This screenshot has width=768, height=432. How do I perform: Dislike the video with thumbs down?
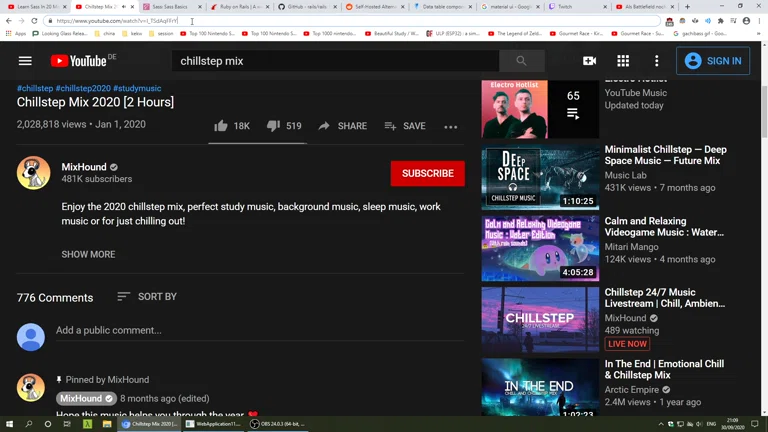tap(284, 126)
